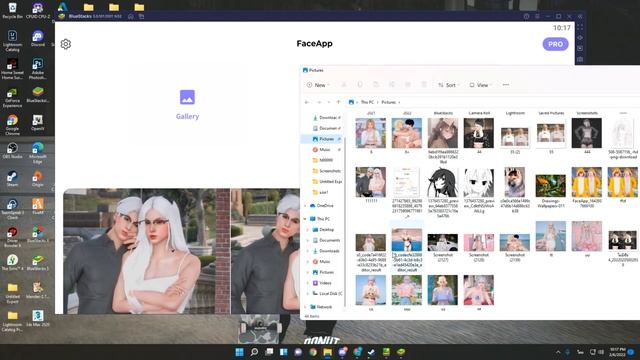This screenshot has height=360, width=640.
Task: Click the Rename icon in Explorer toolbar
Action: tap(391, 85)
